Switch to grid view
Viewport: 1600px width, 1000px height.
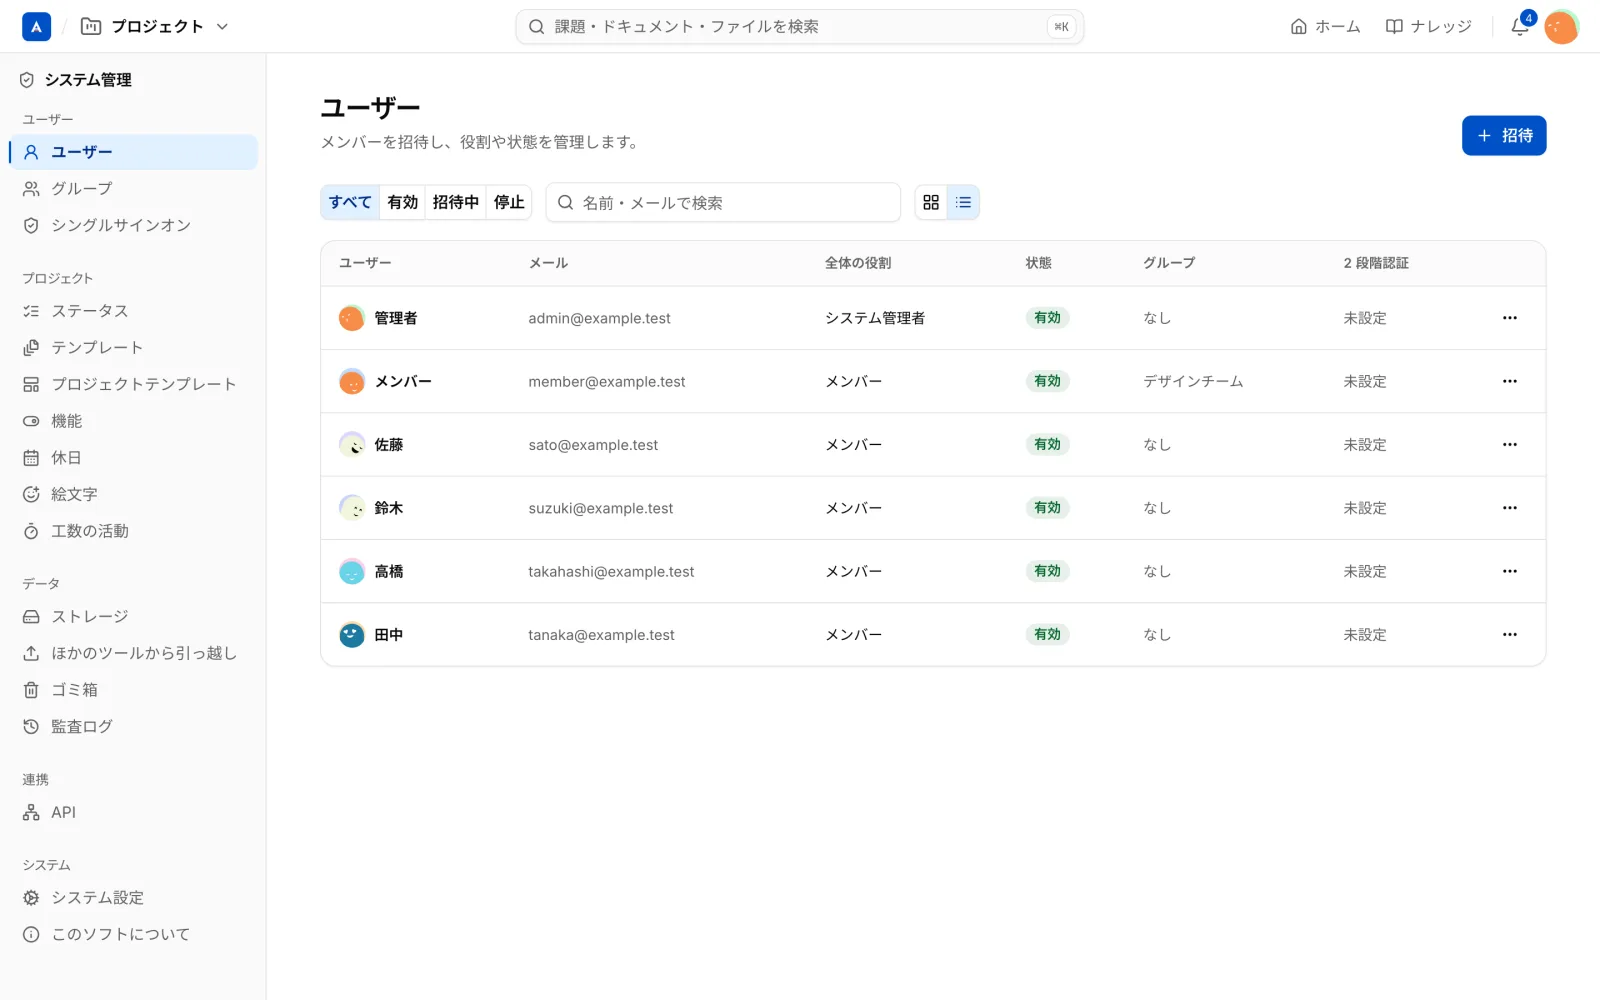[931, 203]
